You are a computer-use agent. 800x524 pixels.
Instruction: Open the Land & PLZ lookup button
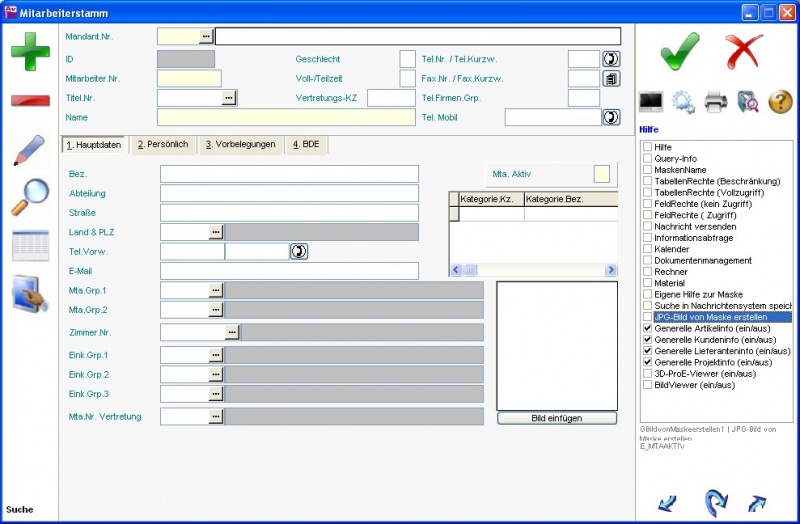coord(216,232)
